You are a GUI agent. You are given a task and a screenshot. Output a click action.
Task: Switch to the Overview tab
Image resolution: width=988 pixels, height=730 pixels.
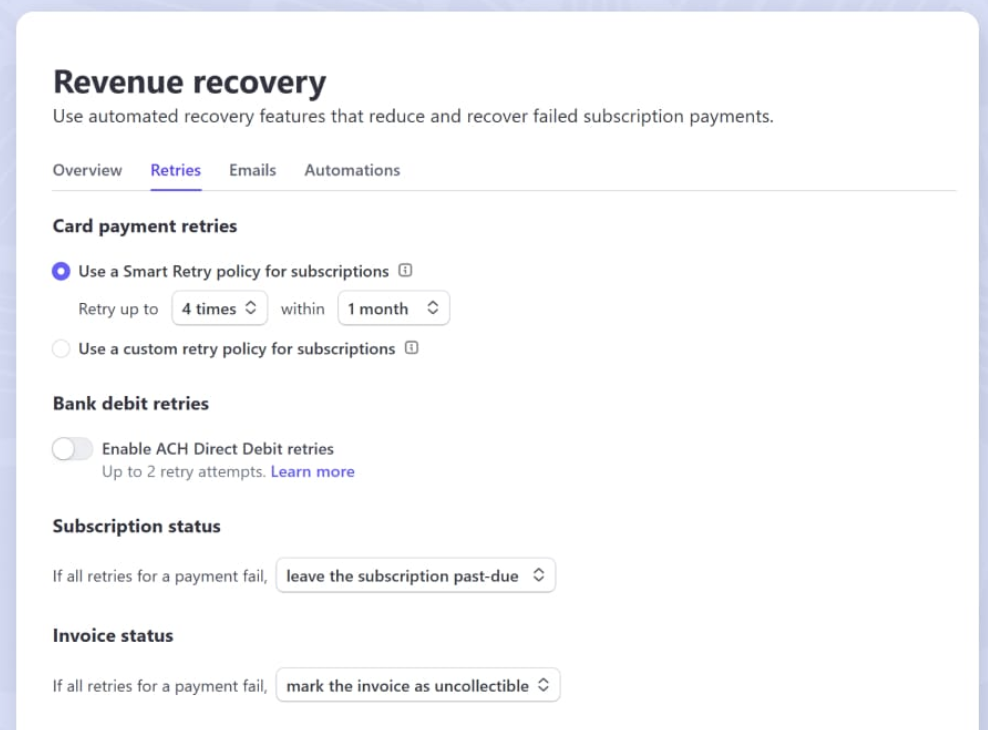(x=87, y=170)
